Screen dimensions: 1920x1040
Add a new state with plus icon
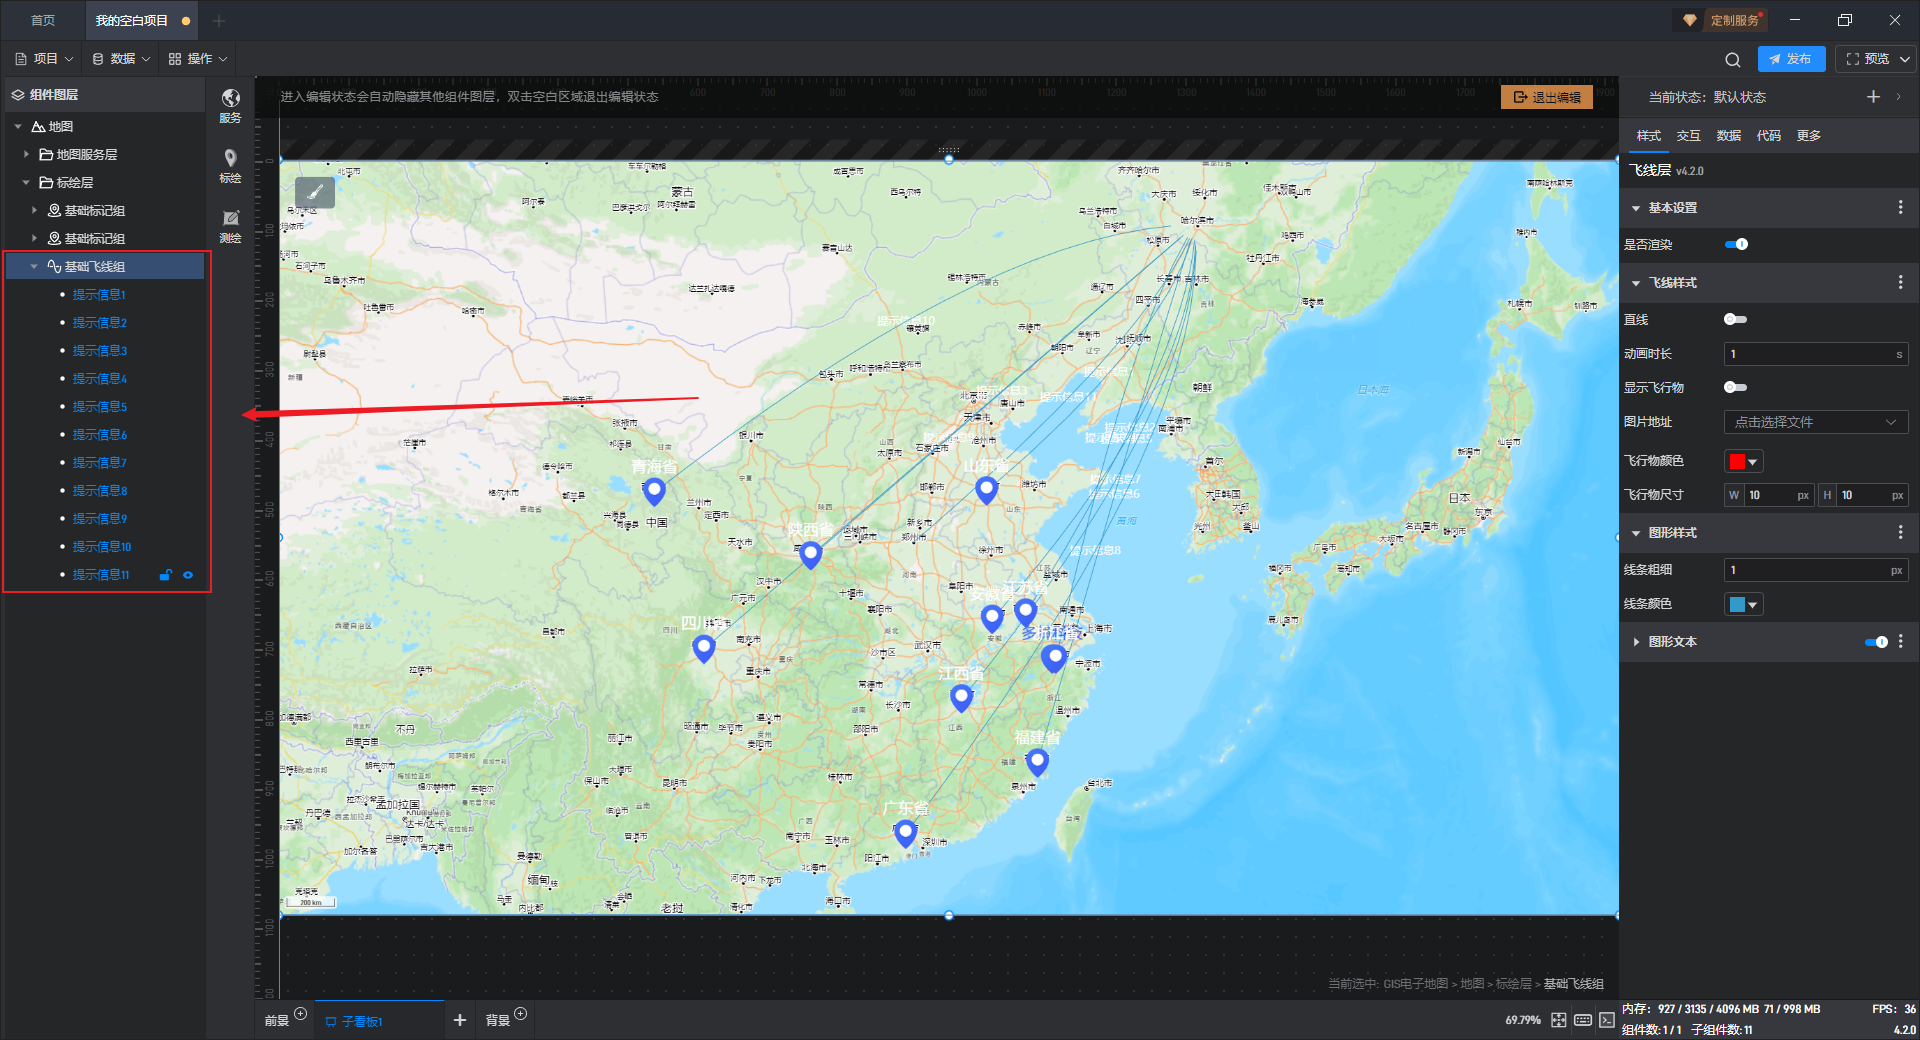tap(1873, 97)
